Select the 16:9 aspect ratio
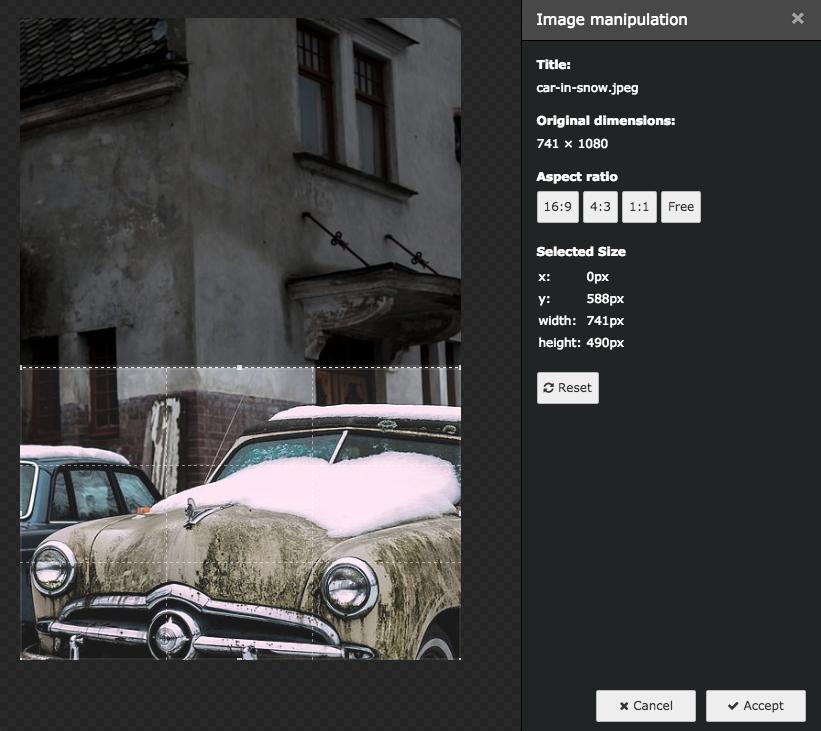Image resolution: width=821 pixels, height=731 pixels. pyautogui.click(x=558, y=207)
